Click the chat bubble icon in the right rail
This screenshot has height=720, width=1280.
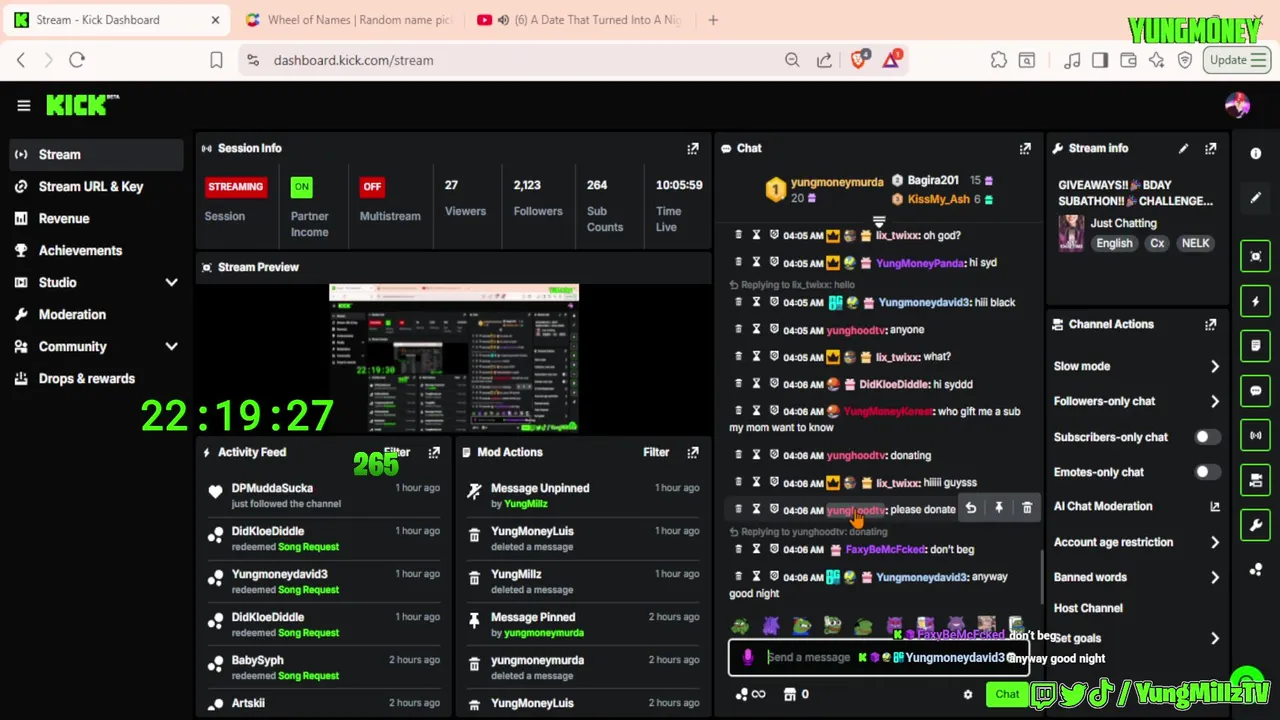point(1256,391)
